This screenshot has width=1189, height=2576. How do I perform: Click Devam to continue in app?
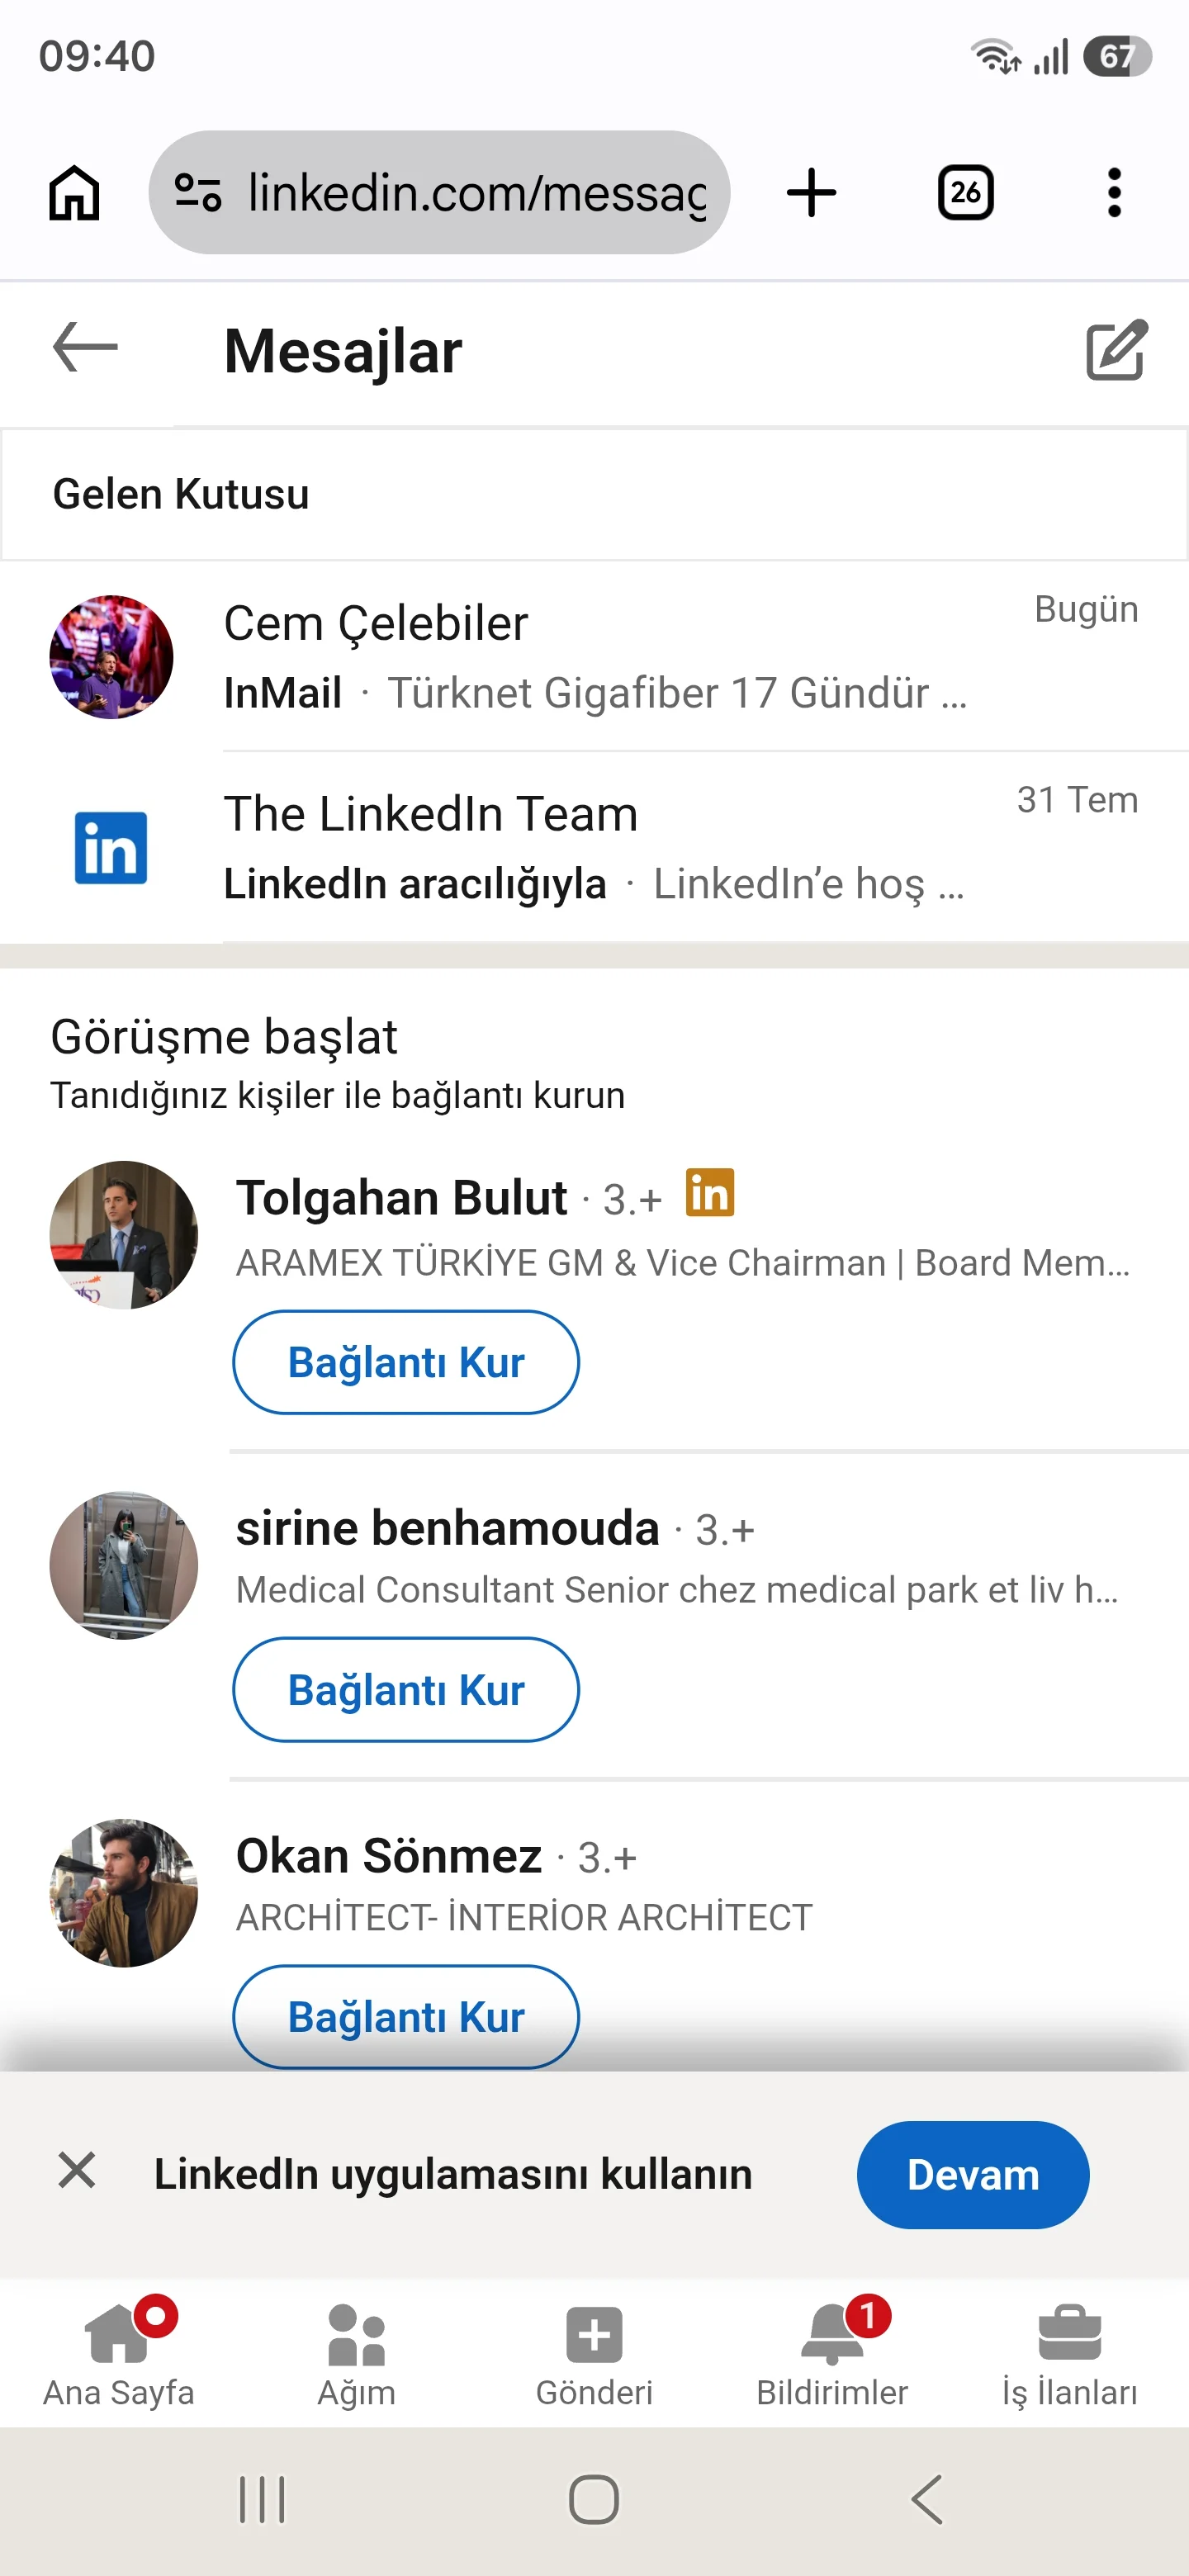[973, 2175]
